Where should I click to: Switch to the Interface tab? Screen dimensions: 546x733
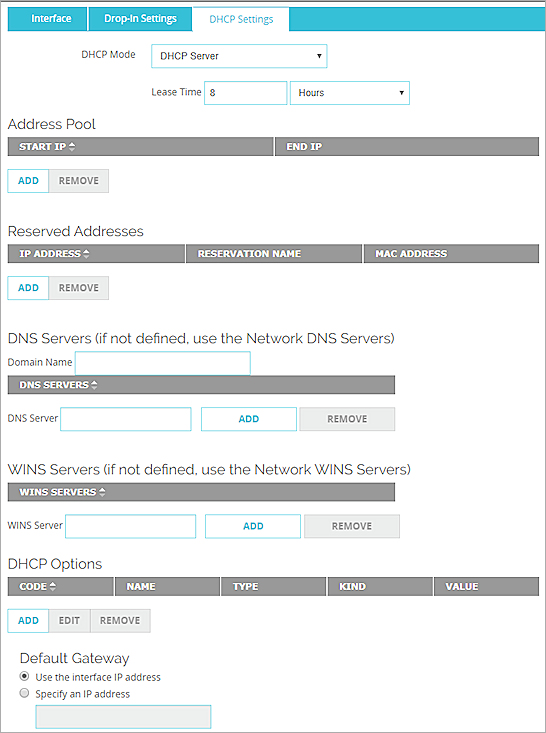(x=47, y=19)
